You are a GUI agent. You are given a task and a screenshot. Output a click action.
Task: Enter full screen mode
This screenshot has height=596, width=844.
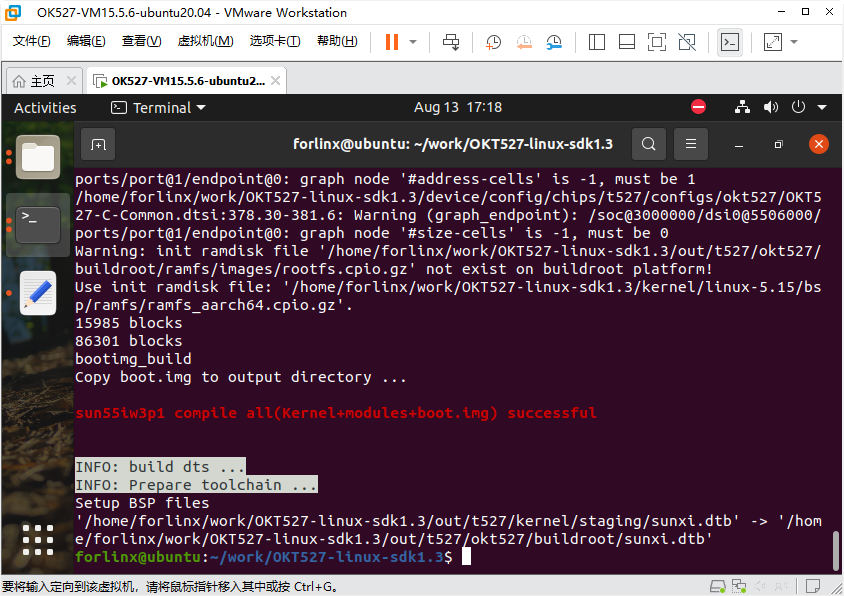point(657,42)
